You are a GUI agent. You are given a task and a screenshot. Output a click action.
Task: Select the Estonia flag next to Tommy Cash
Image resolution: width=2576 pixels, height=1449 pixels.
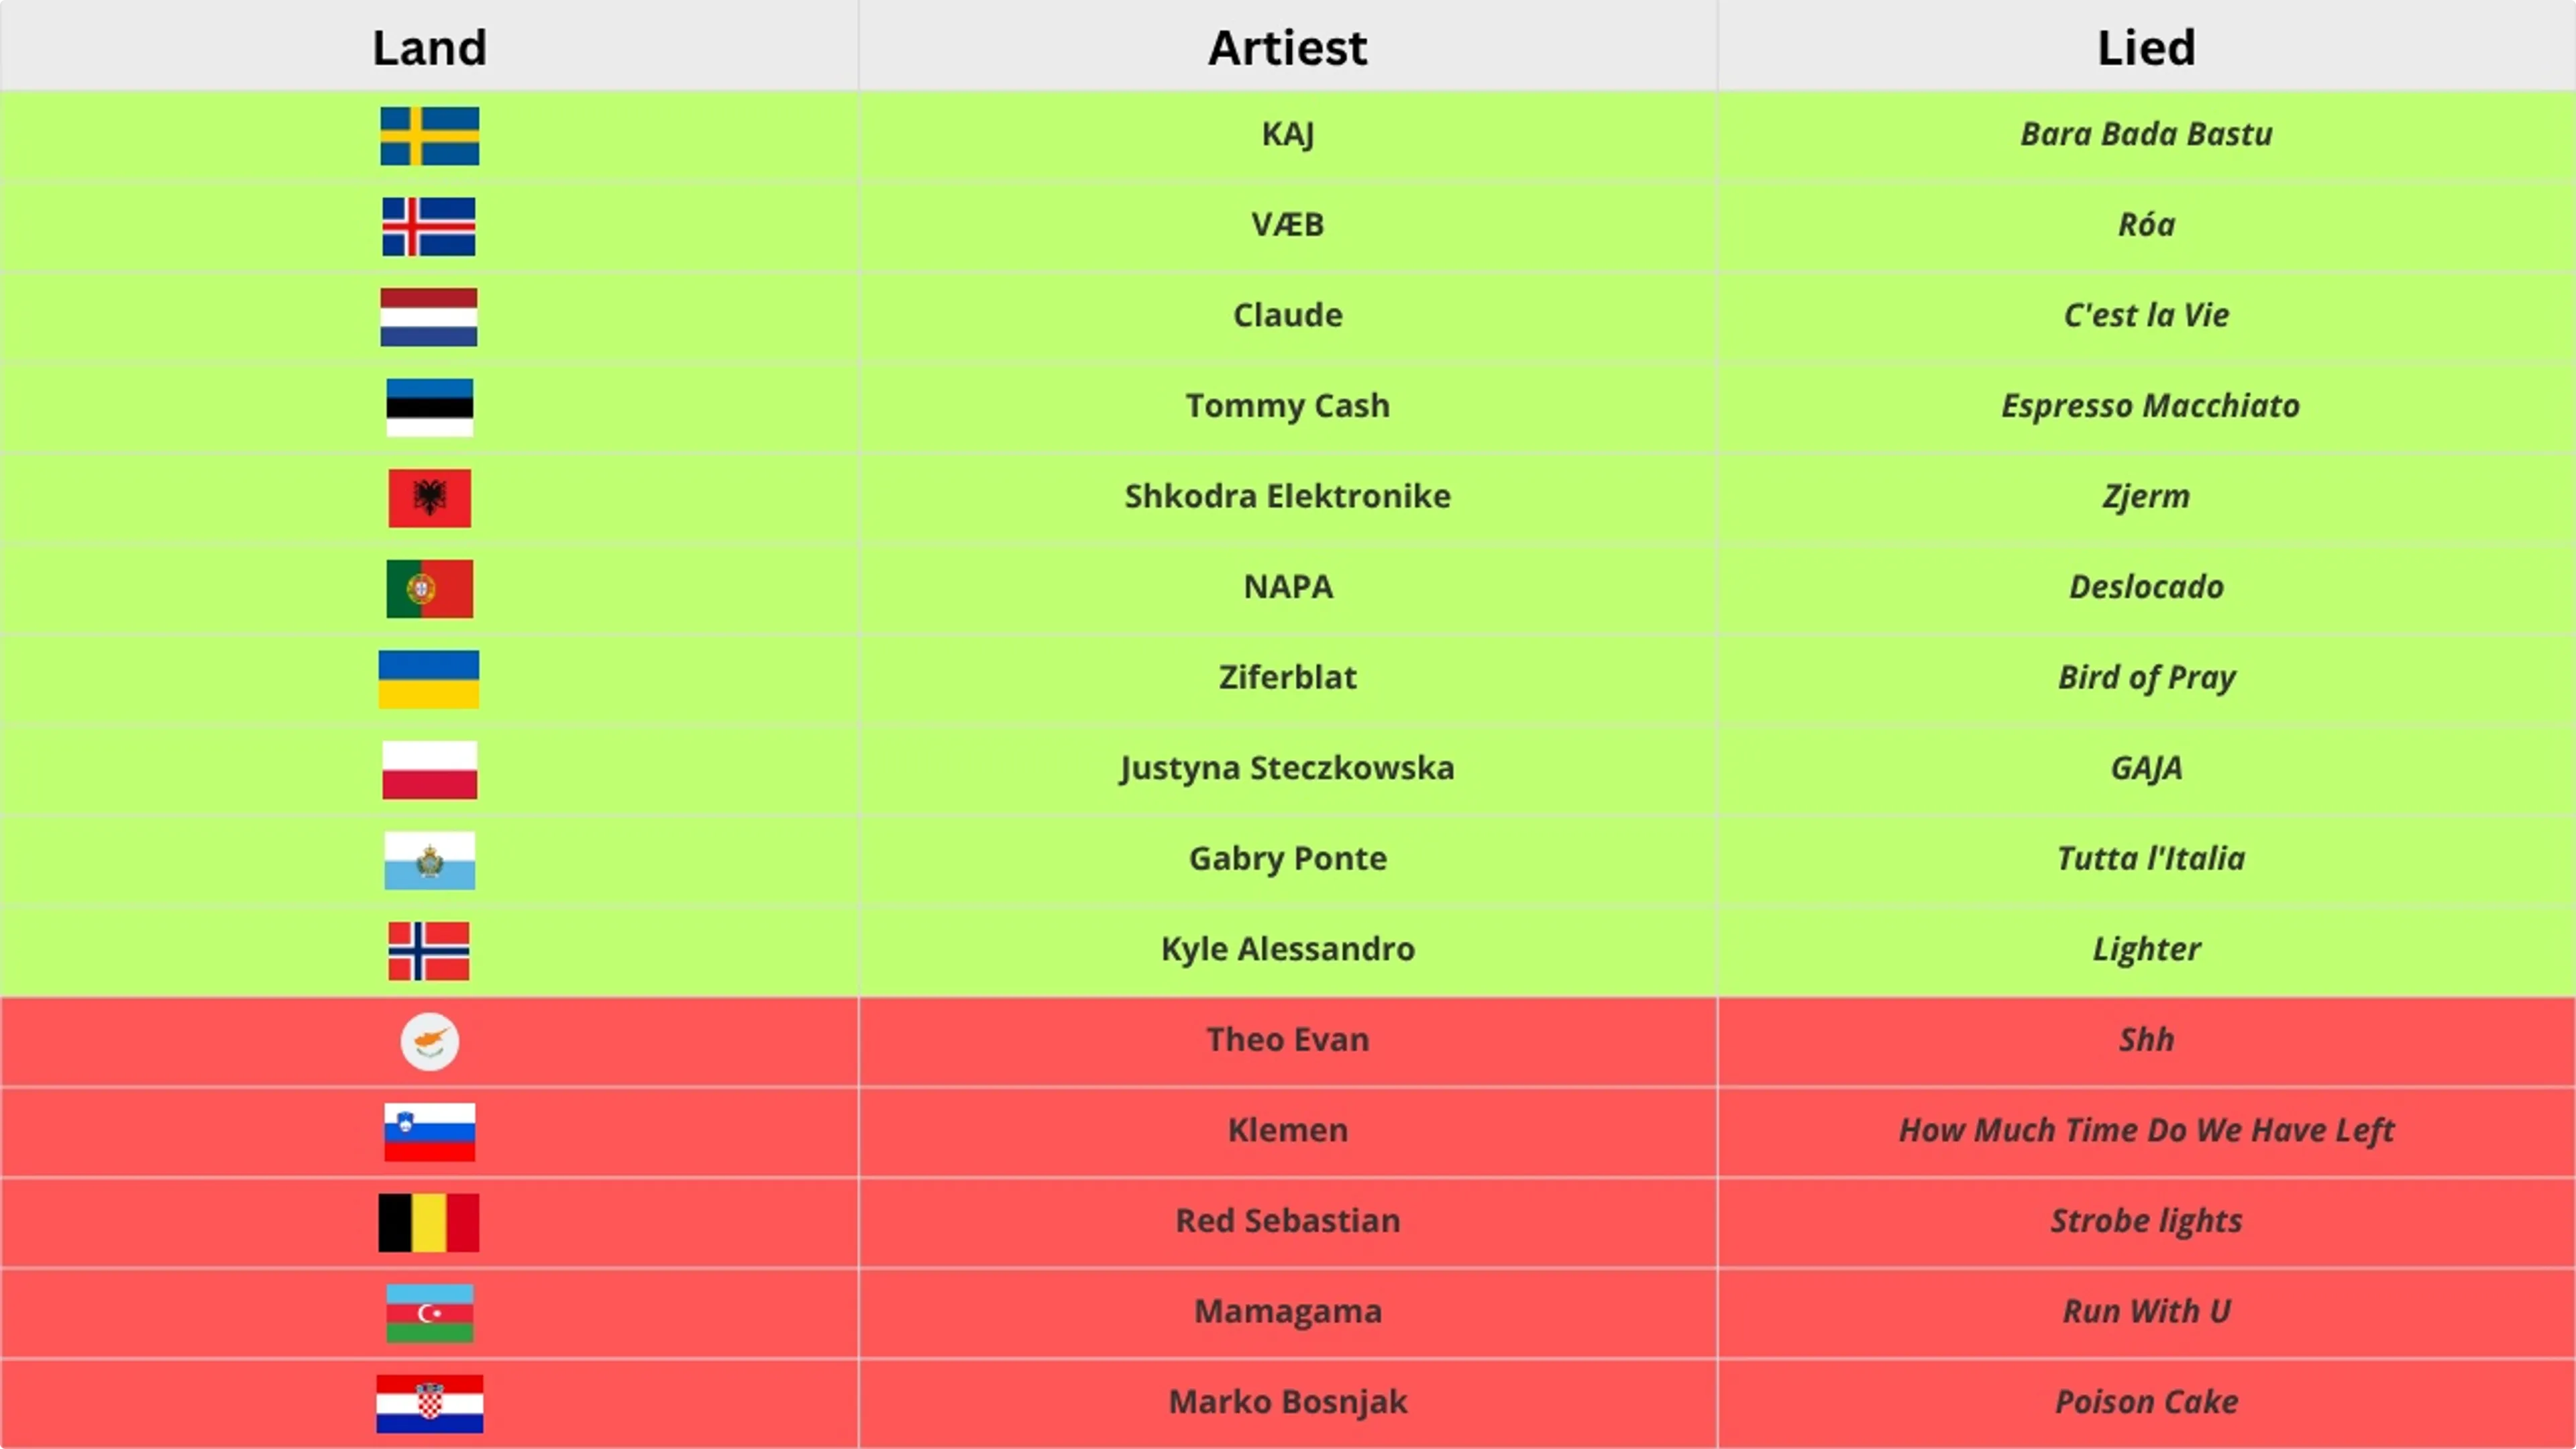pyautogui.click(x=429, y=408)
